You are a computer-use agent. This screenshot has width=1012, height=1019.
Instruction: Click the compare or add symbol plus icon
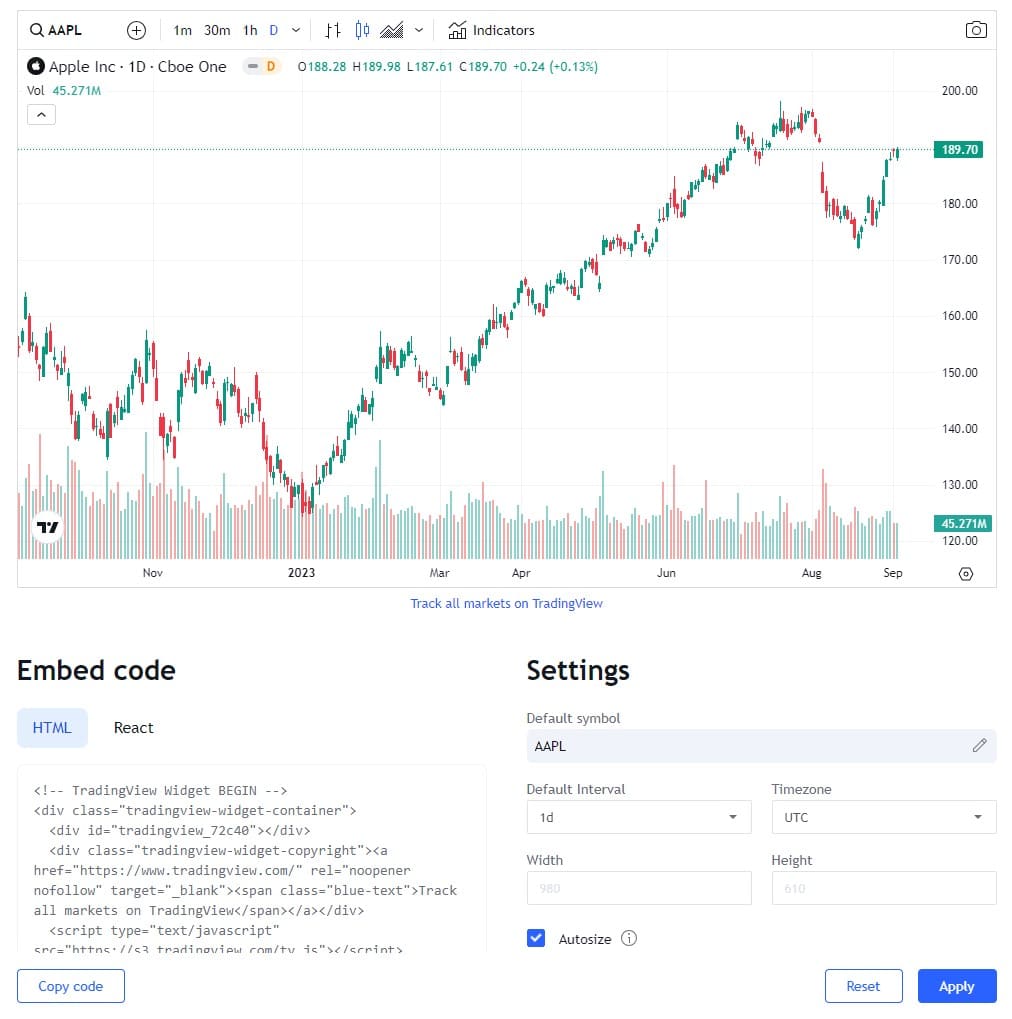click(136, 30)
